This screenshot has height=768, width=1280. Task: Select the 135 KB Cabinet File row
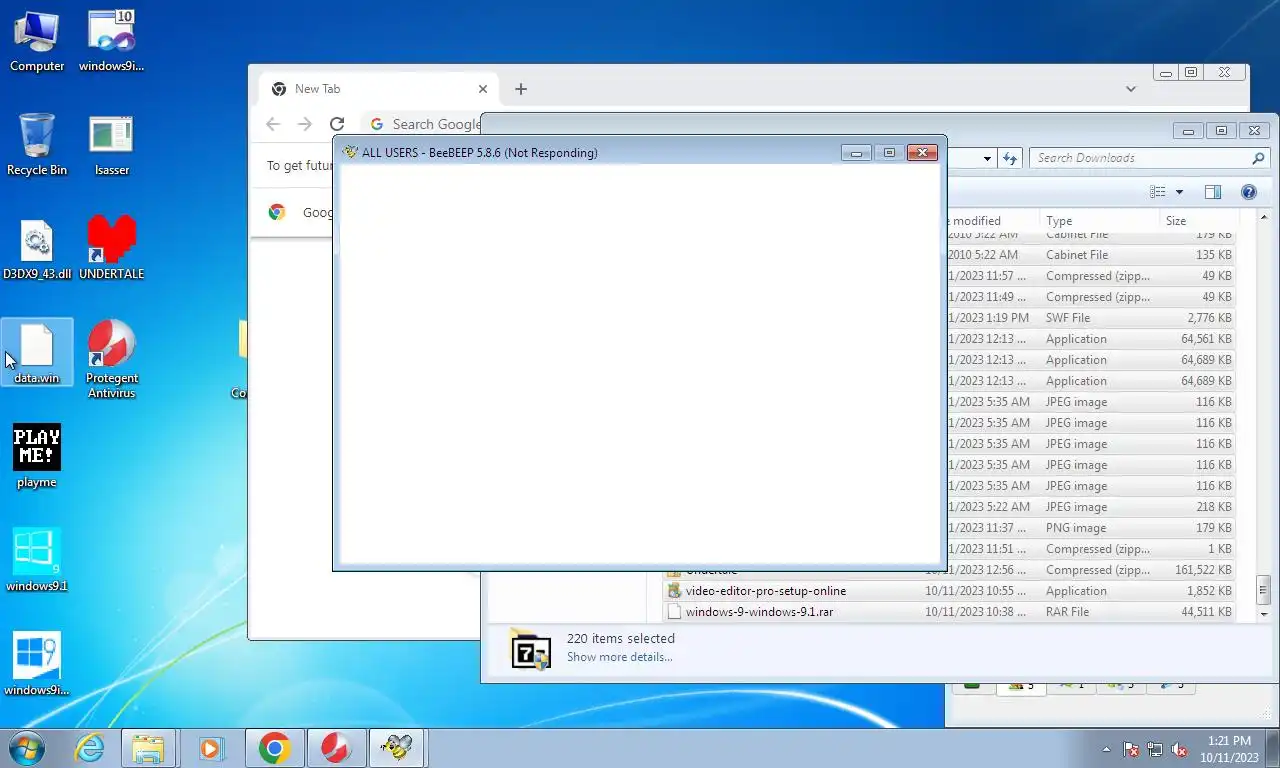(1091, 255)
